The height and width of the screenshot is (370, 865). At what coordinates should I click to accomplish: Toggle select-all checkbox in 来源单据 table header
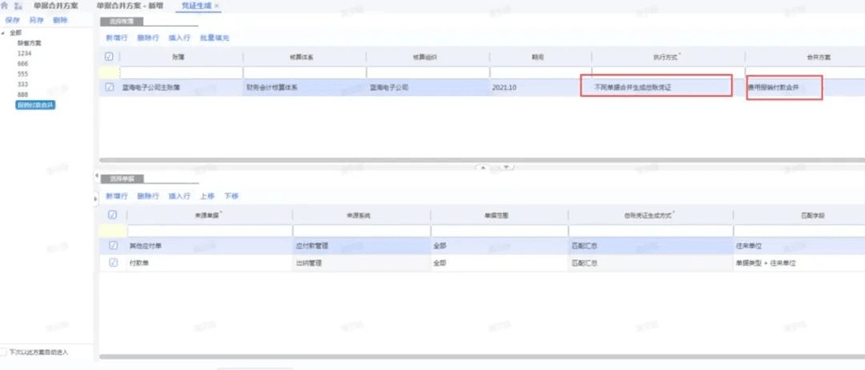pyautogui.click(x=113, y=215)
